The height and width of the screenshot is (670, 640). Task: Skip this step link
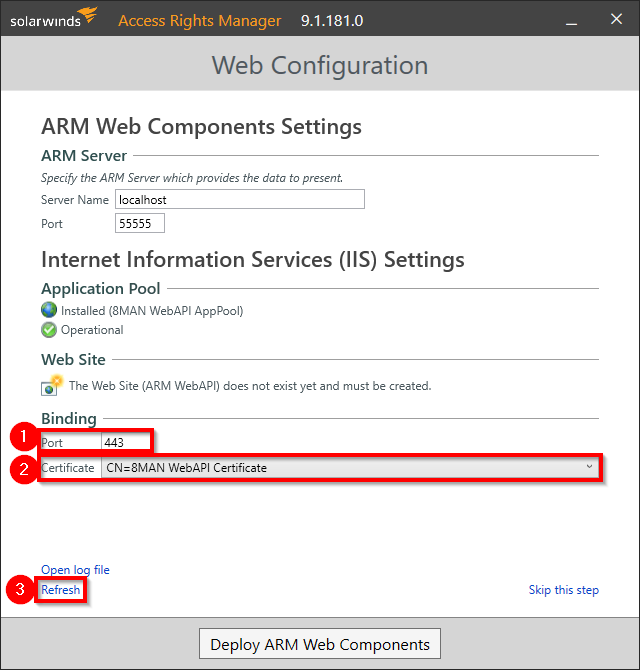(x=564, y=590)
